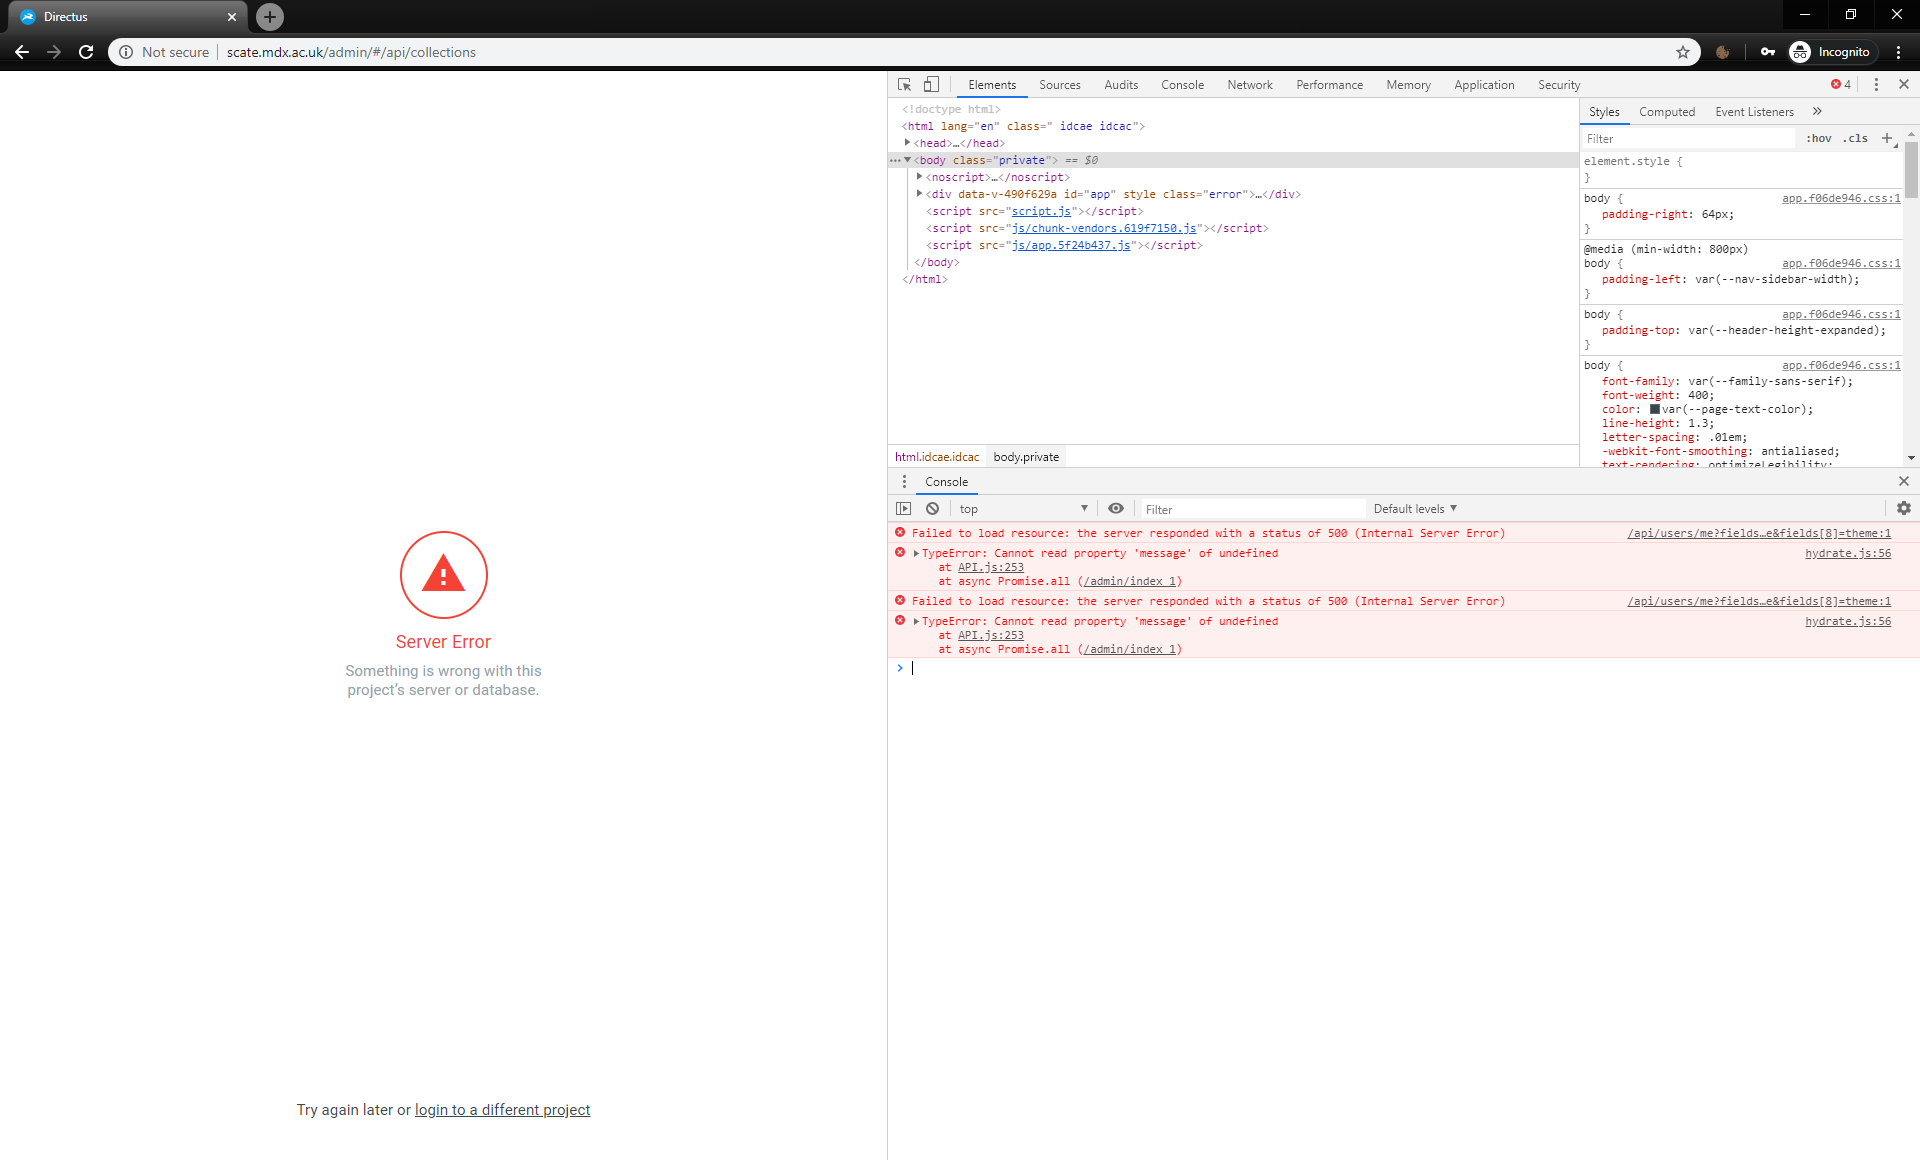
Task: Open console settings with the gear icon
Action: pos(1903,508)
